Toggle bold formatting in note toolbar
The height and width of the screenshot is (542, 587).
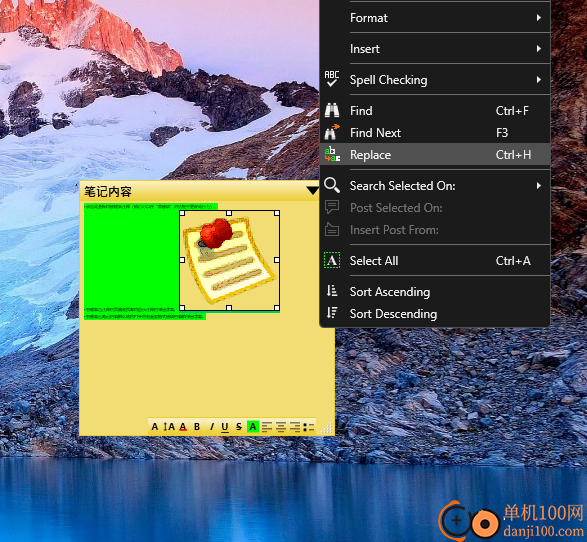pos(197,427)
